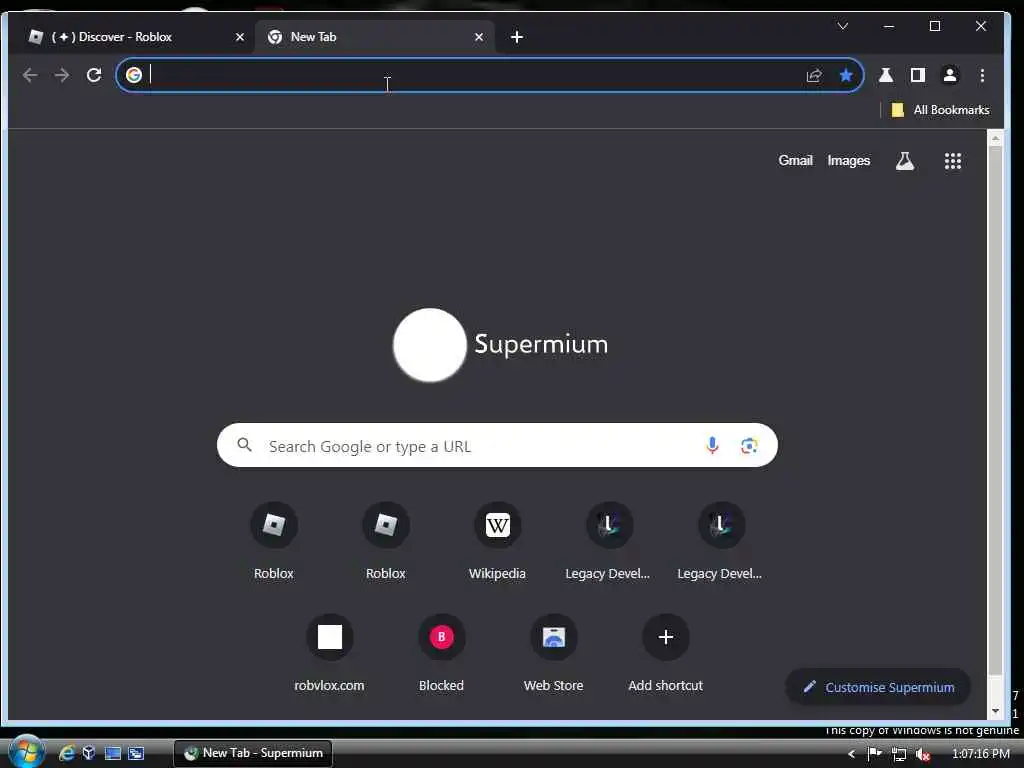1024x768 pixels.
Task: Open a new tab with plus button
Action: [517, 37]
